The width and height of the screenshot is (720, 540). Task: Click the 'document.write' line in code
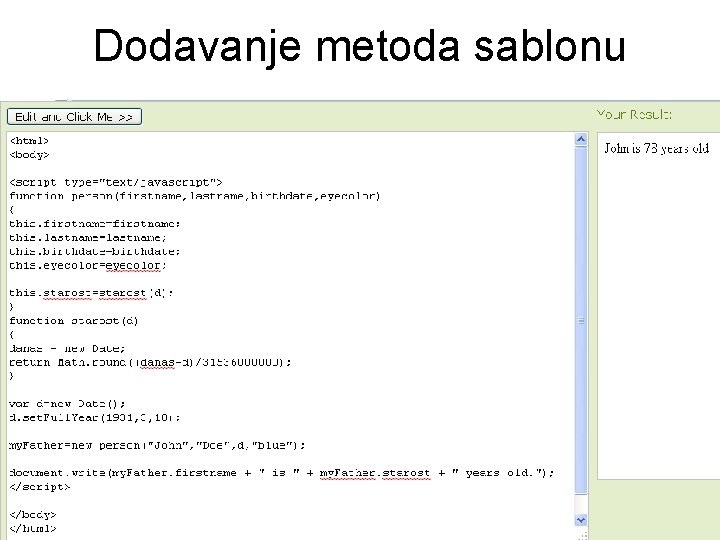[x=282, y=473]
